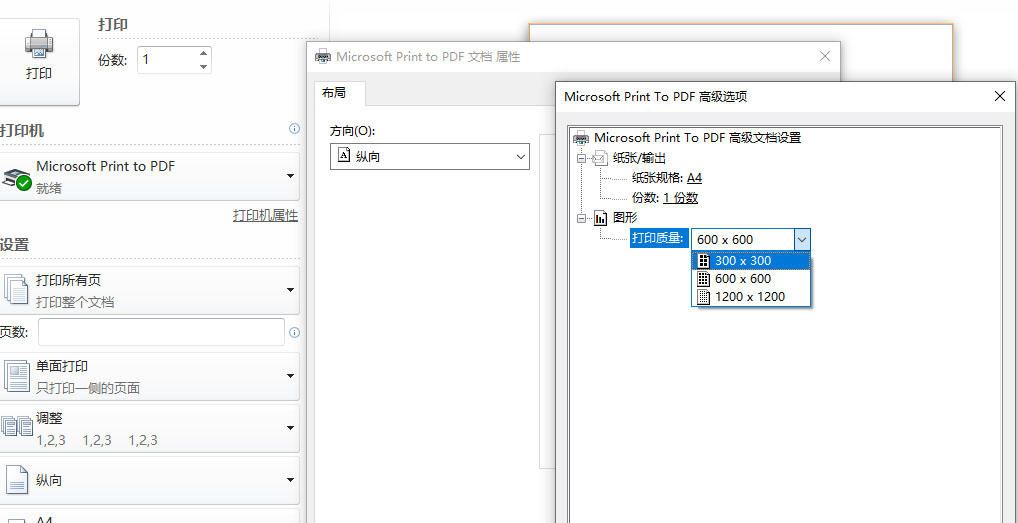Click the stacked pages icon beside 打印所有页
Image resolution: width=1018 pixels, height=523 pixels.
pos(16,289)
